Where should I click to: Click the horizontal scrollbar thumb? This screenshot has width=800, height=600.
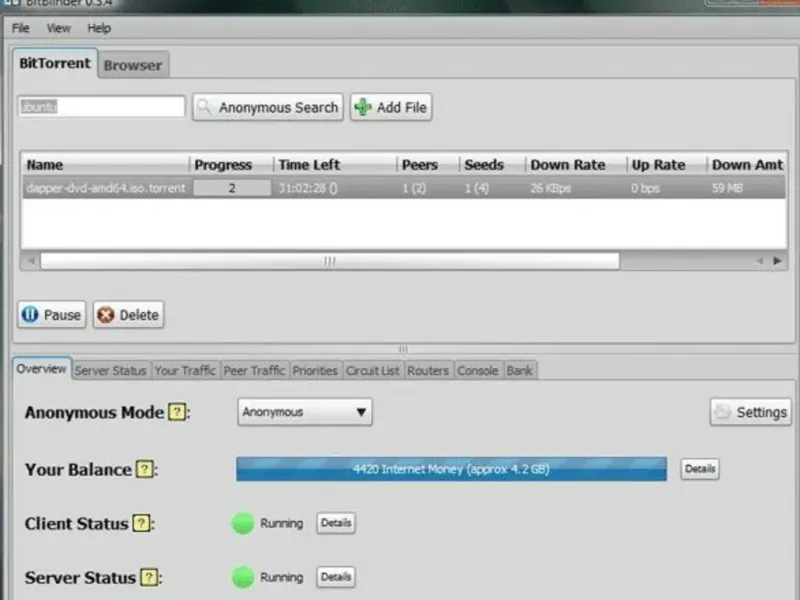coord(330,261)
